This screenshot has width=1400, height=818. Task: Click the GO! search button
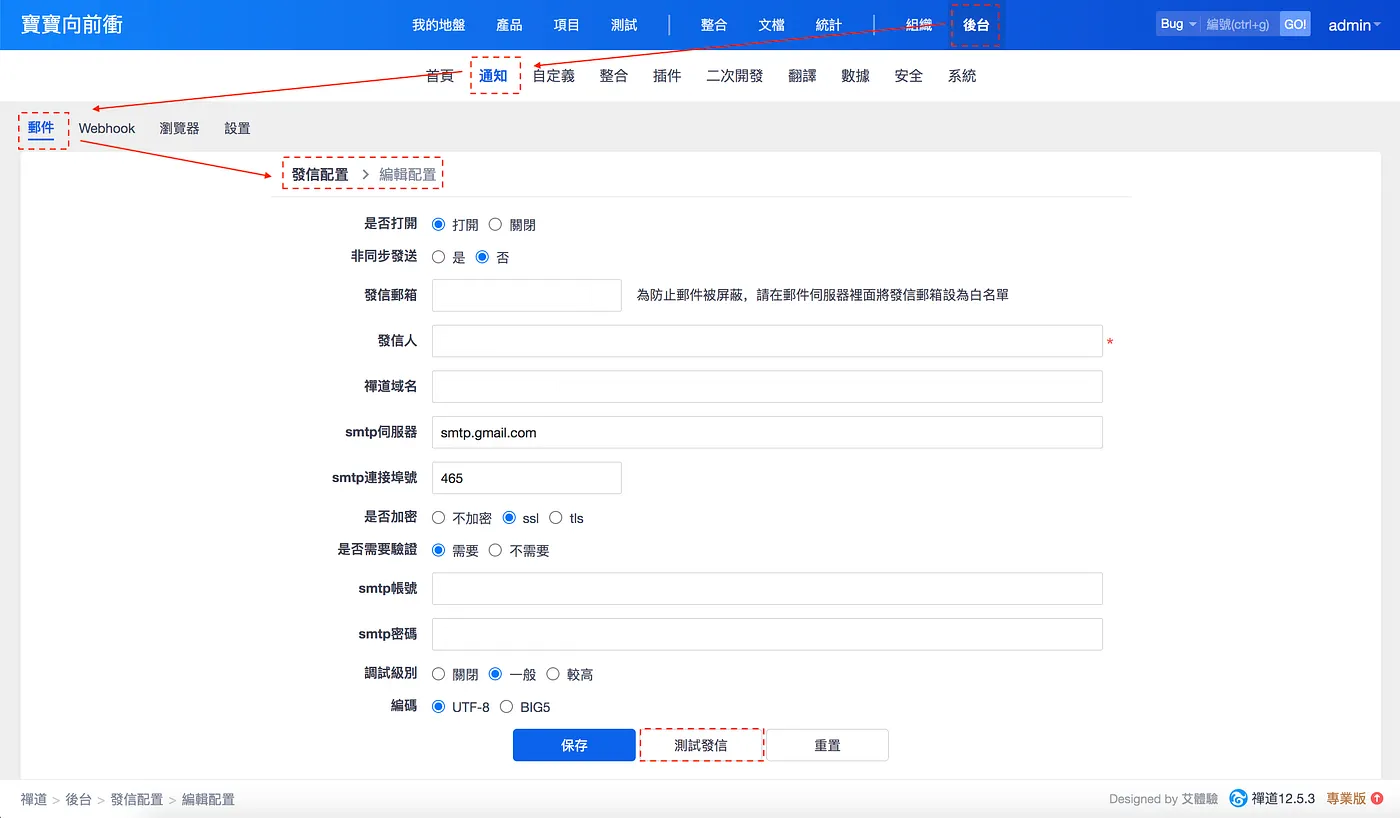1295,24
